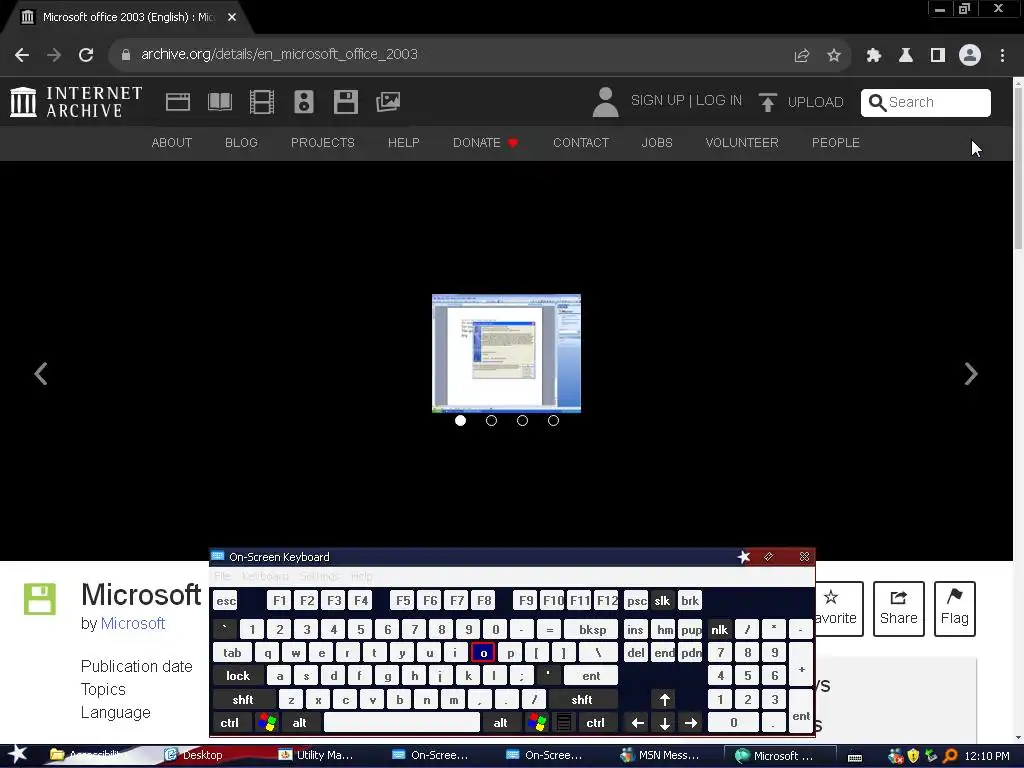Share this page from address bar icon
The image size is (1024, 768).
801,55
